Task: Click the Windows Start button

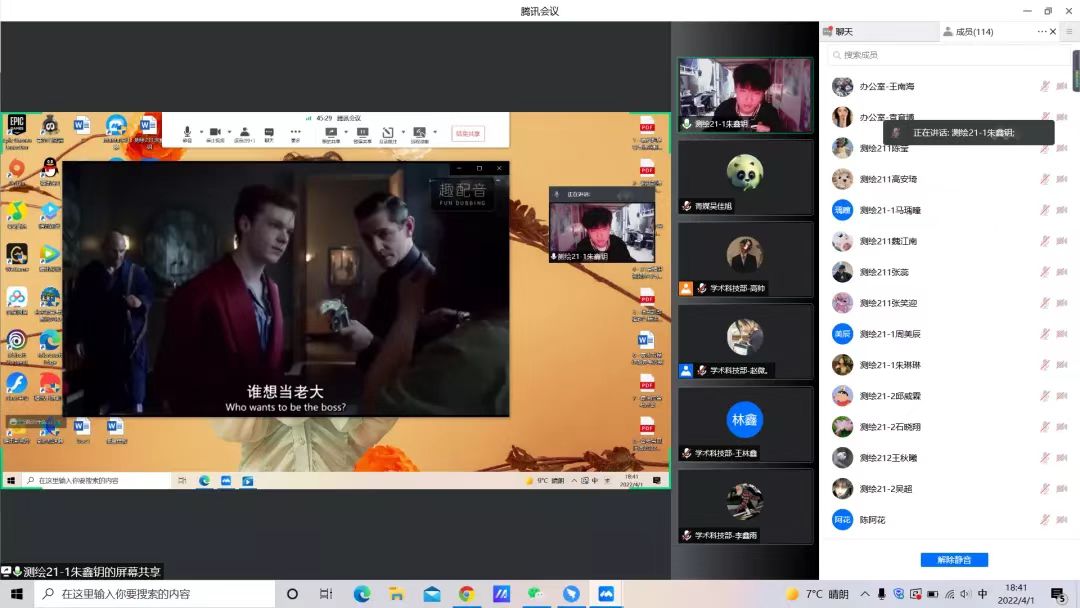Action: click(17, 594)
